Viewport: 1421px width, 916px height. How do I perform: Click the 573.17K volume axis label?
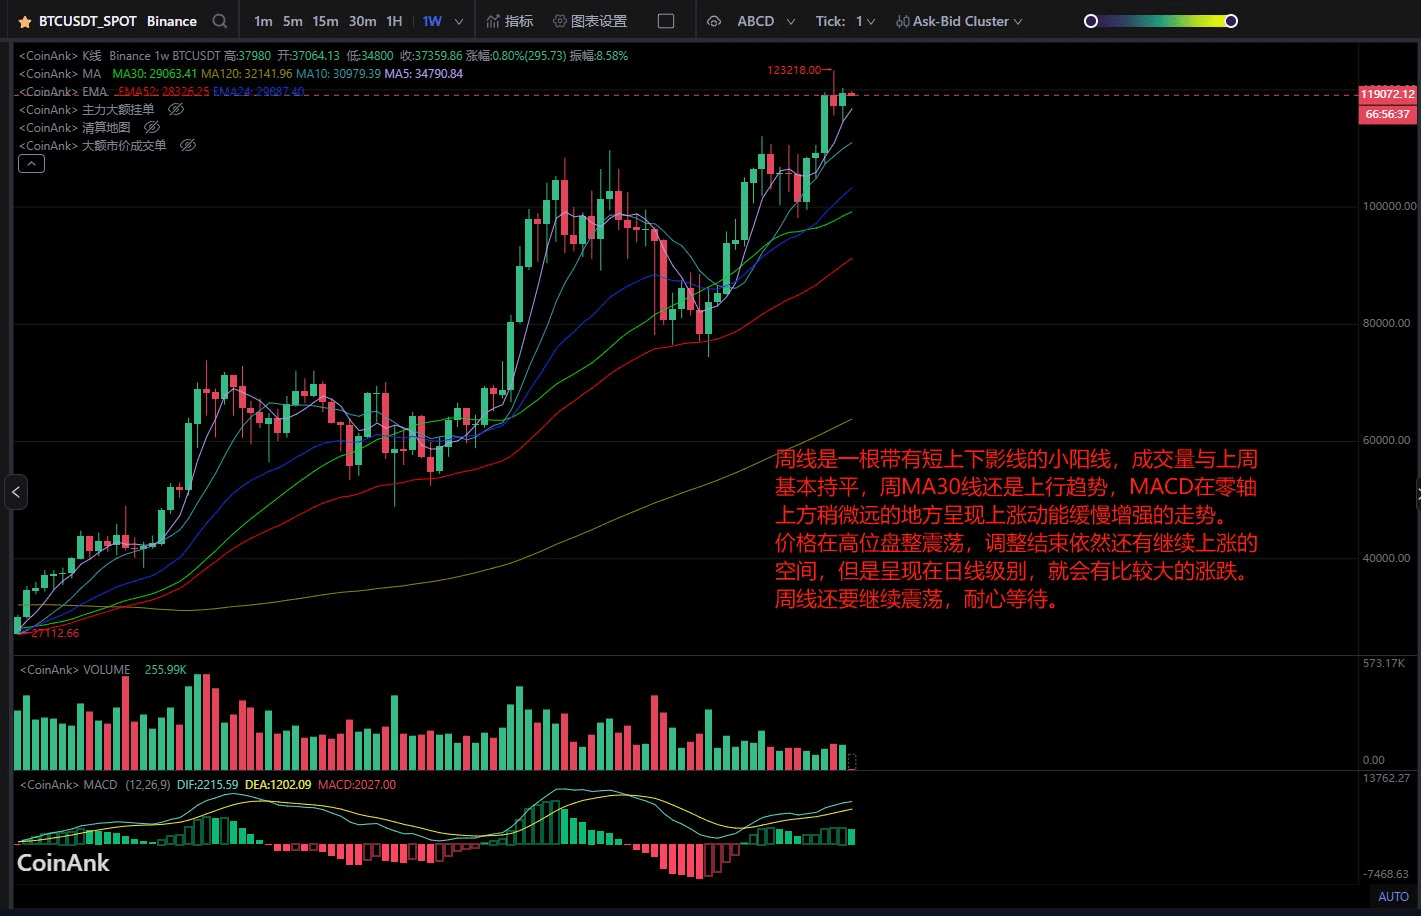(x=1384, y=663)
